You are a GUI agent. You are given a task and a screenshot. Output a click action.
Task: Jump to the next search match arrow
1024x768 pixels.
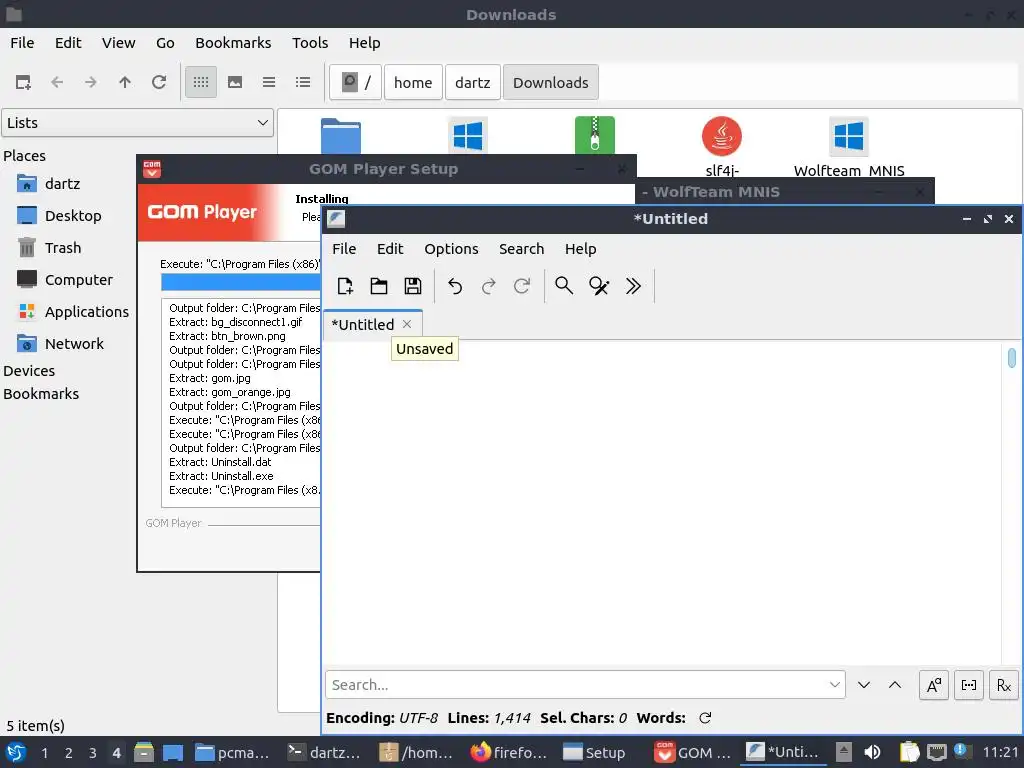864,685
